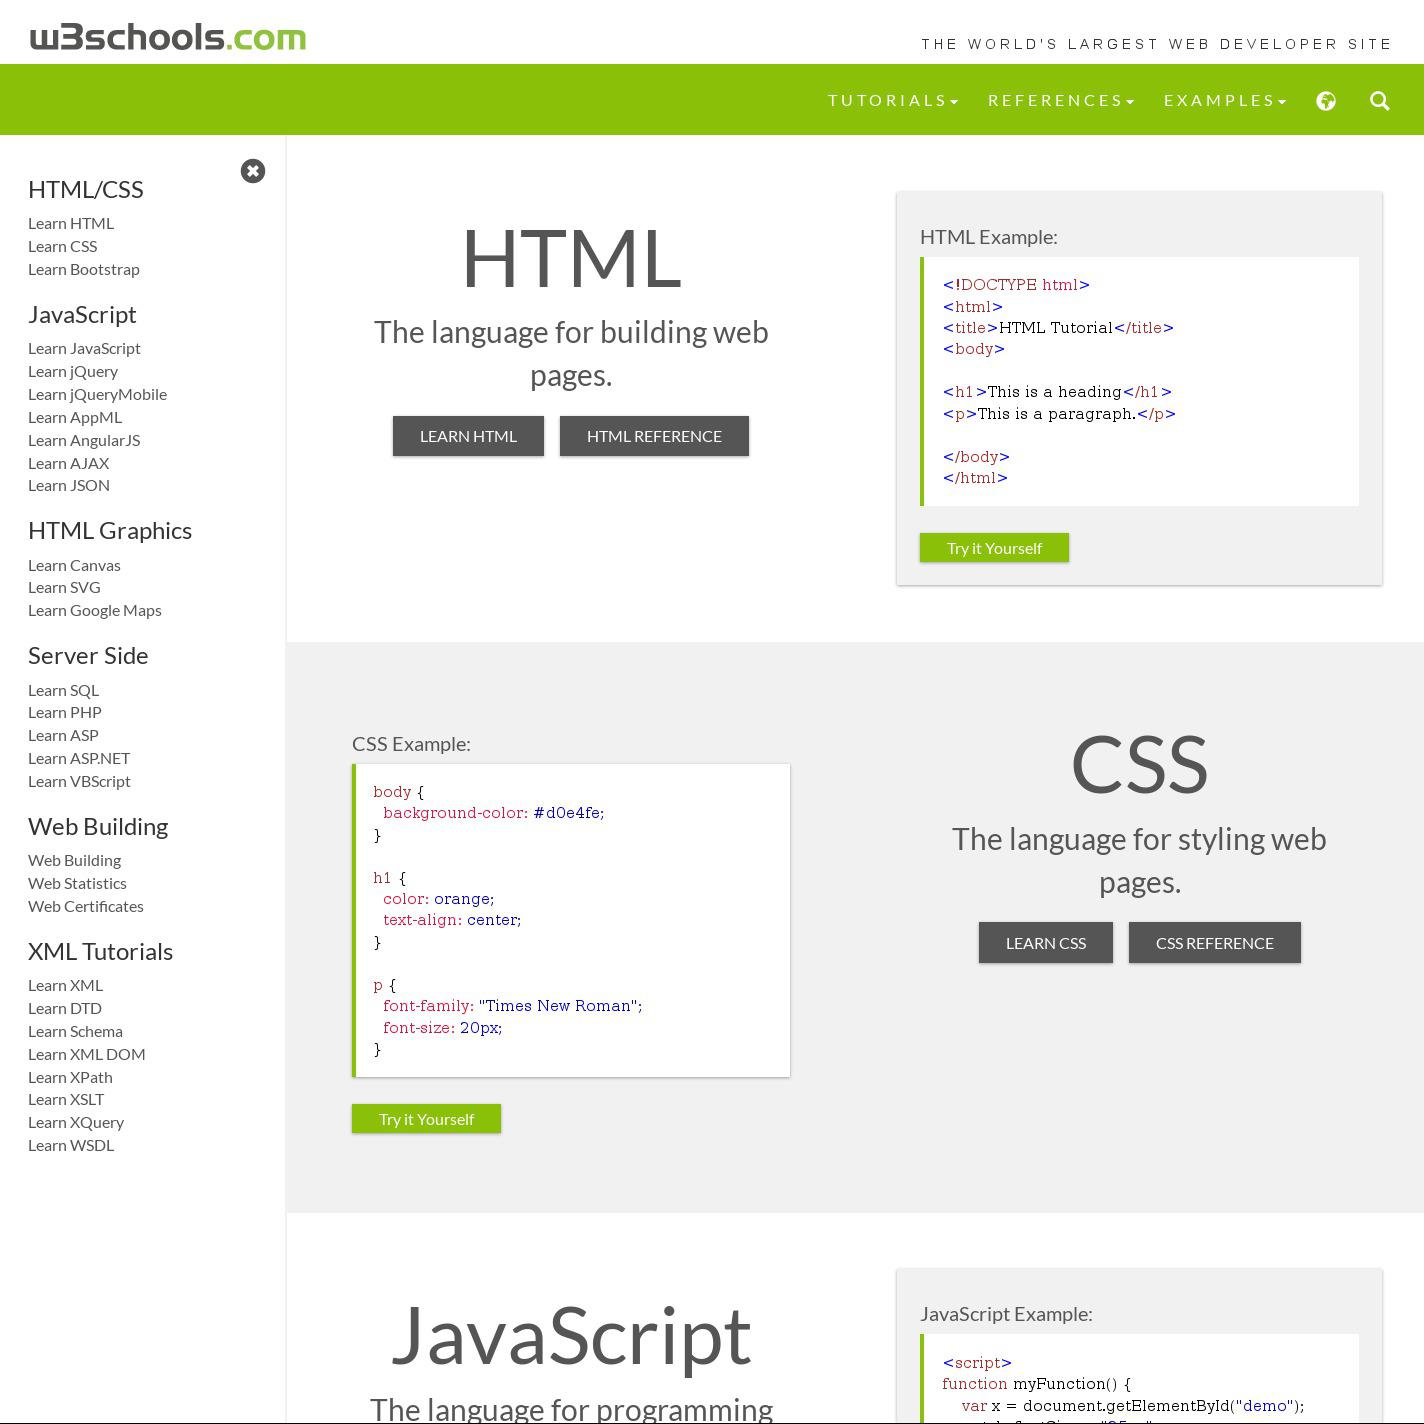Screen dimensions: 1424x1424
Task: Click the globe translate icon
Action: coord(1326,101)
